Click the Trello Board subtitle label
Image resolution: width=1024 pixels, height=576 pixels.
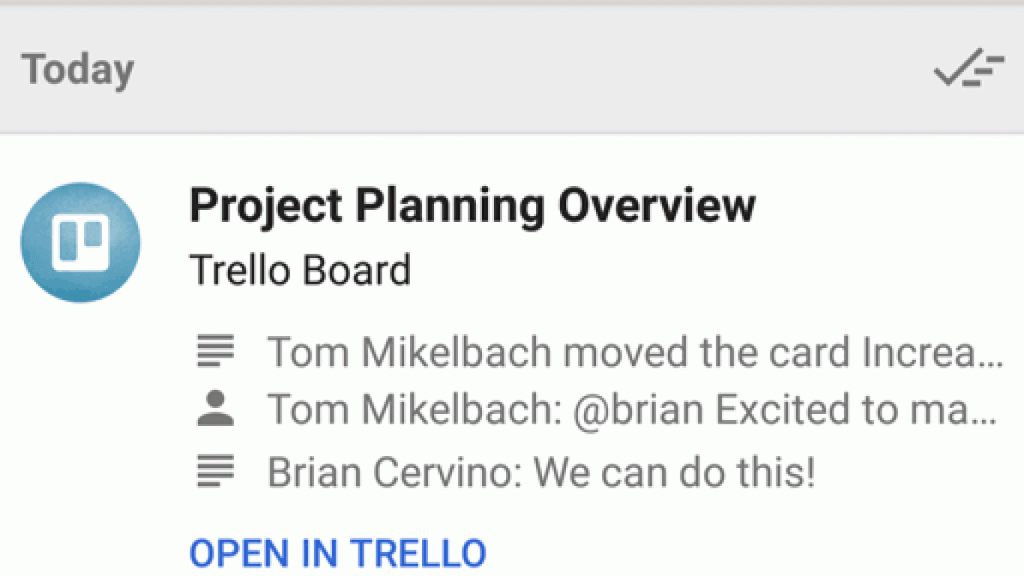(299, 268)
